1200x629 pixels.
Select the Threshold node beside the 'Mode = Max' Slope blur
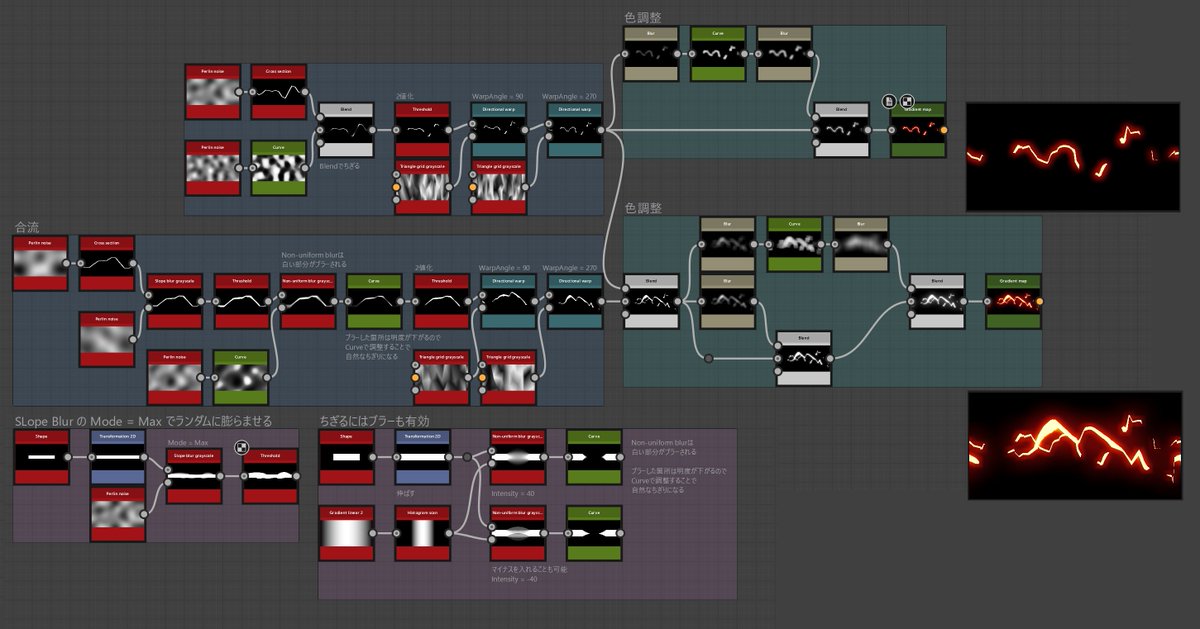click(270, 477)
